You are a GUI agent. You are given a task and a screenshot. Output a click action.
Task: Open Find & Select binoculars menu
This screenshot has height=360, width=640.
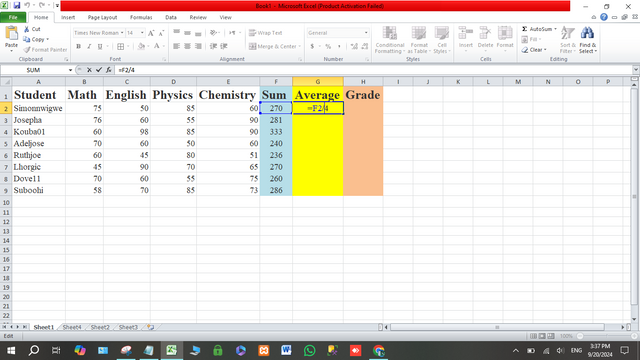(x=588, y=40)
